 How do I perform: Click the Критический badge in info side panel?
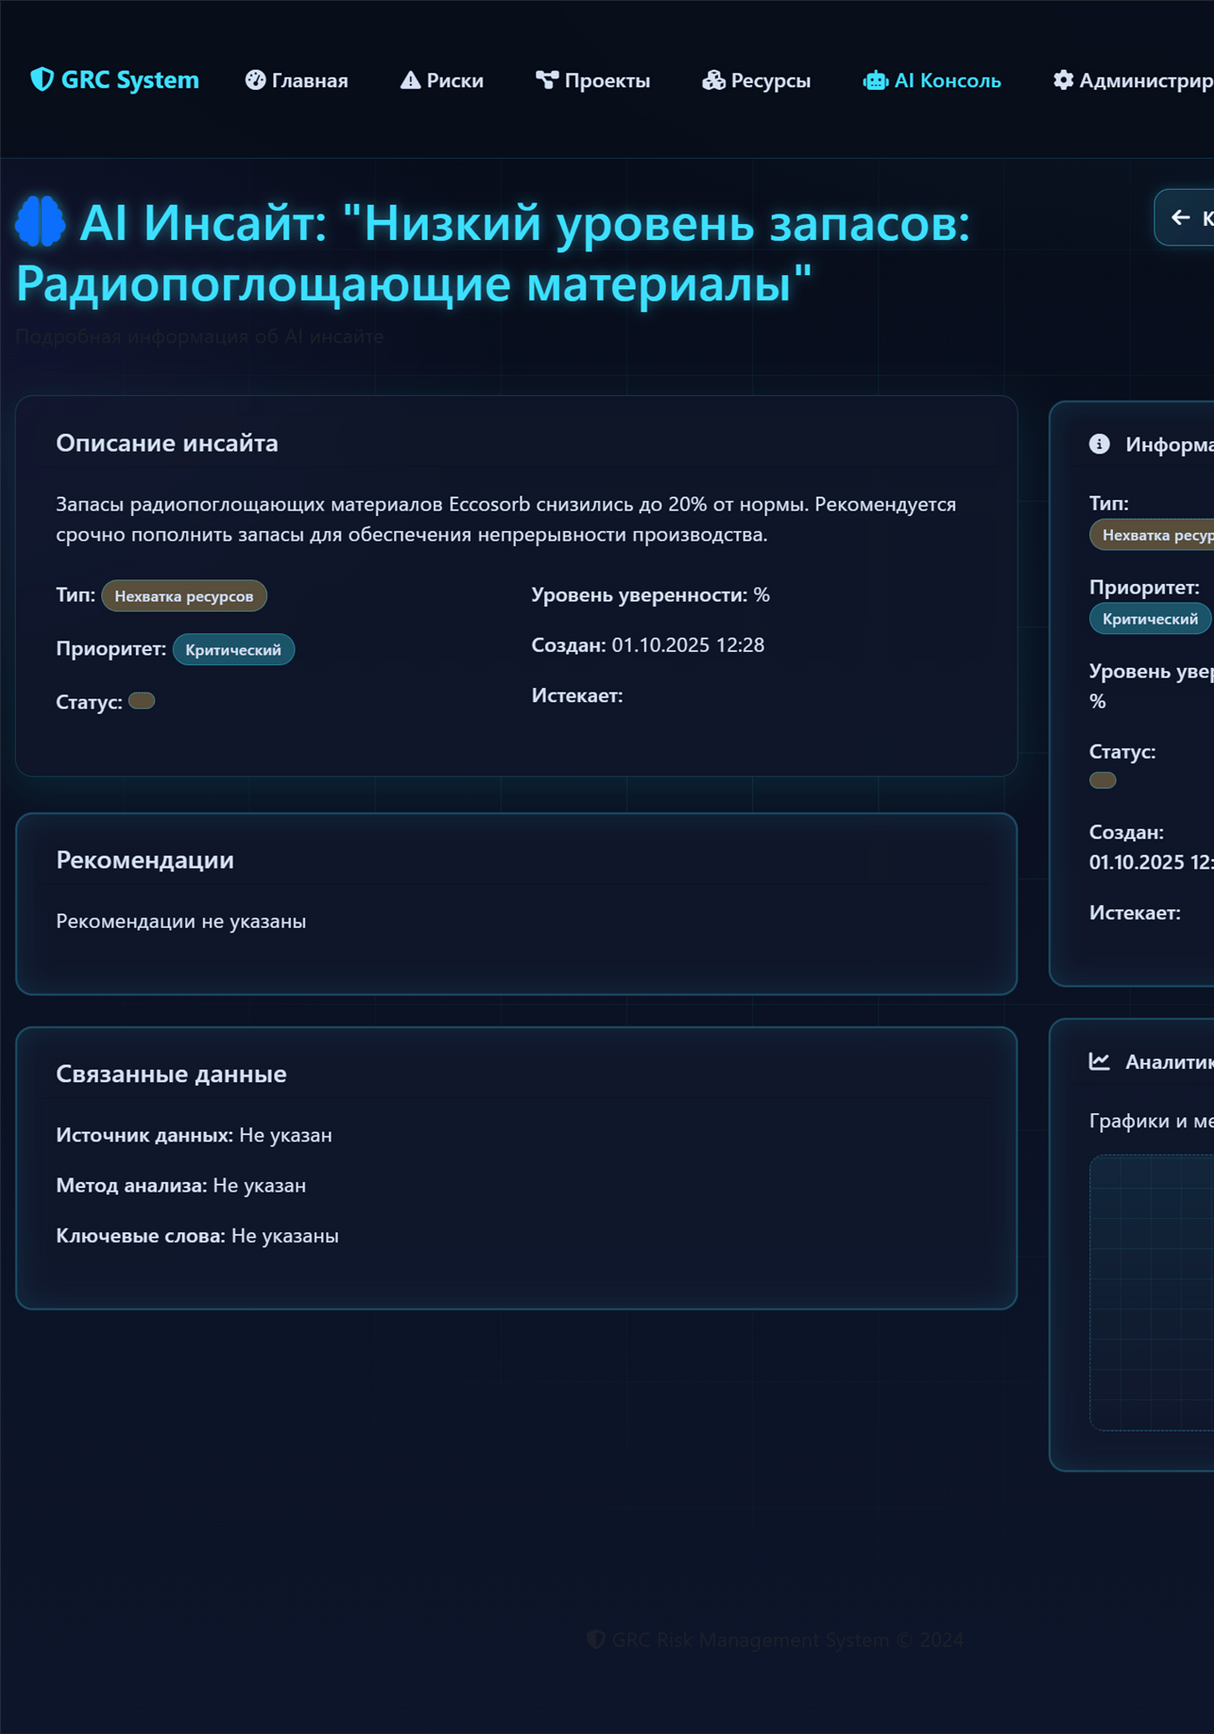[1150, 619]
